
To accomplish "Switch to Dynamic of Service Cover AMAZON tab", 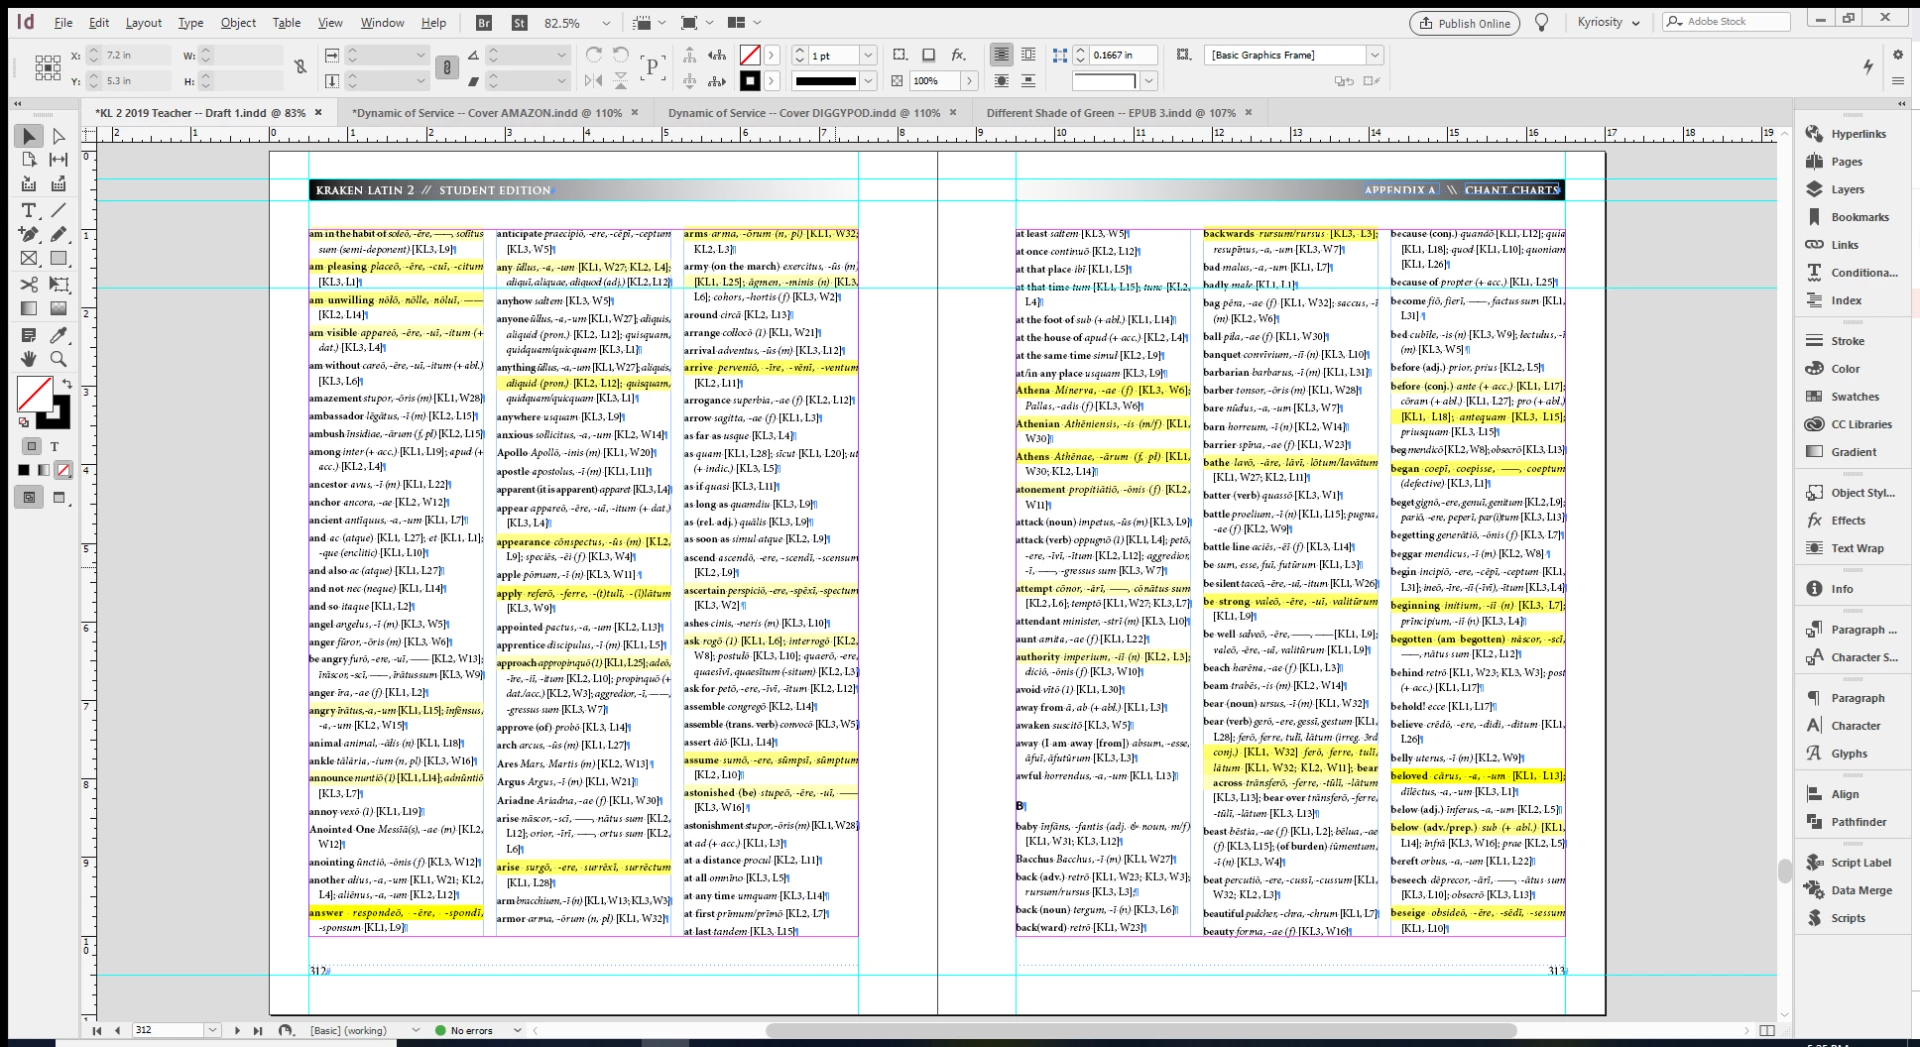I will (487, 113).
